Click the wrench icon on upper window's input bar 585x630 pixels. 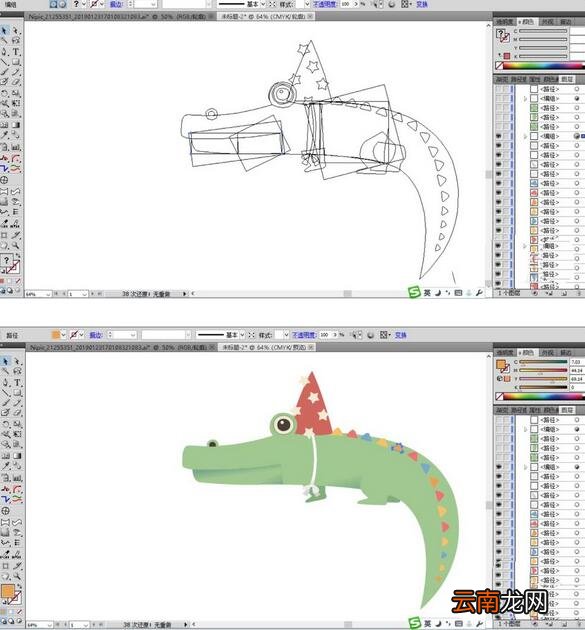[479, 293]
